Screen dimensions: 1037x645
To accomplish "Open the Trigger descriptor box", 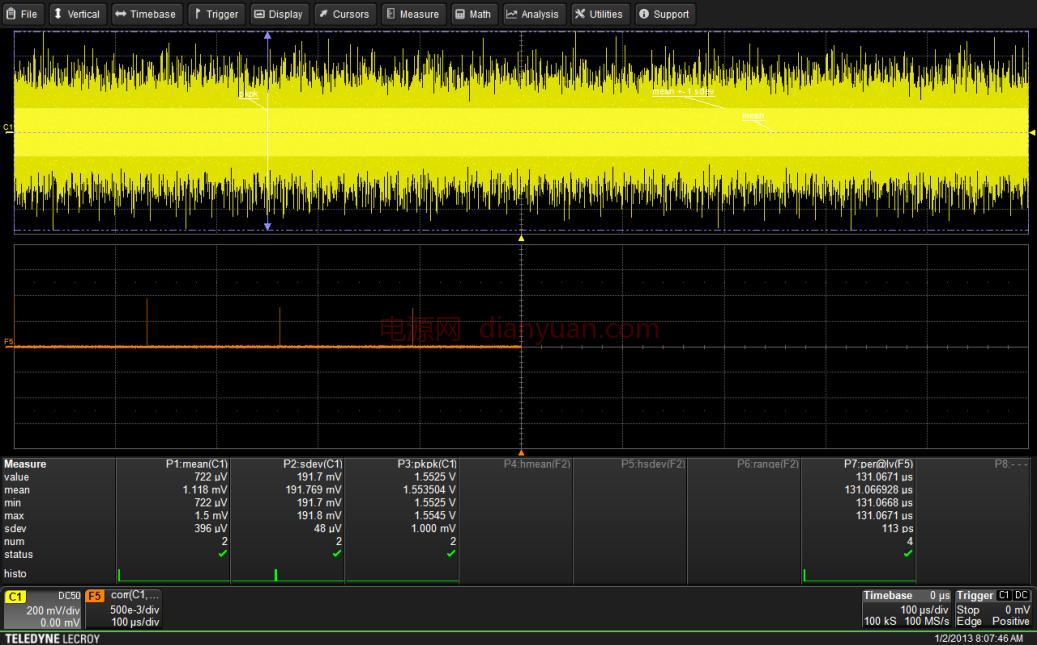I will (x=993, y=609).
